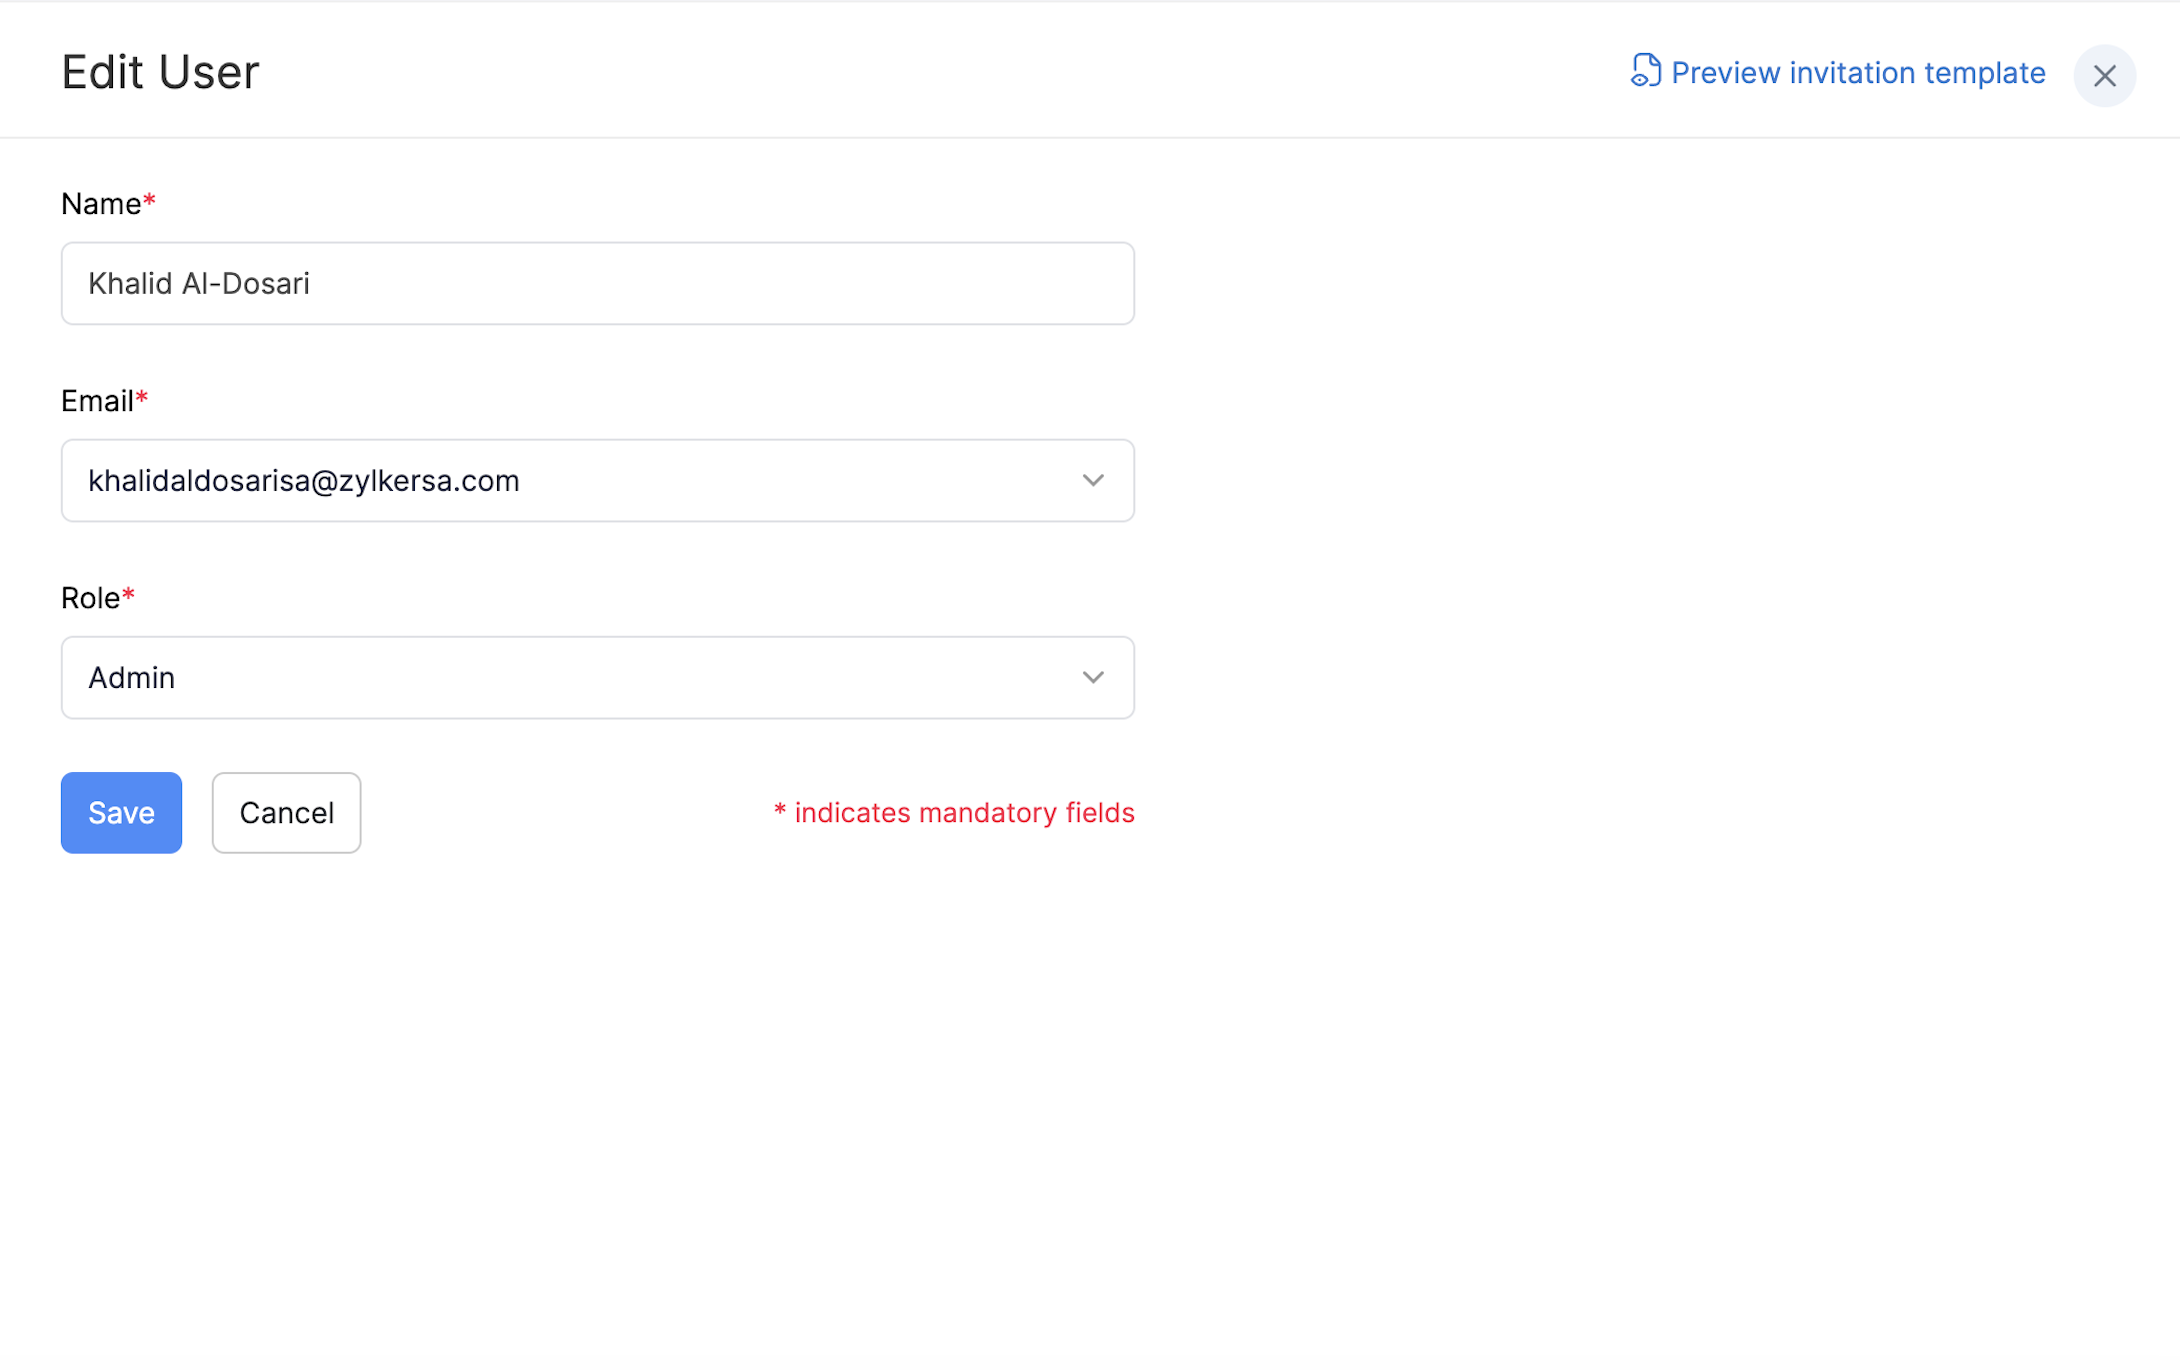Click the document icon beside Preview invitation template
This screenshot has width=2180, height=1370.
click(1646, 72)
